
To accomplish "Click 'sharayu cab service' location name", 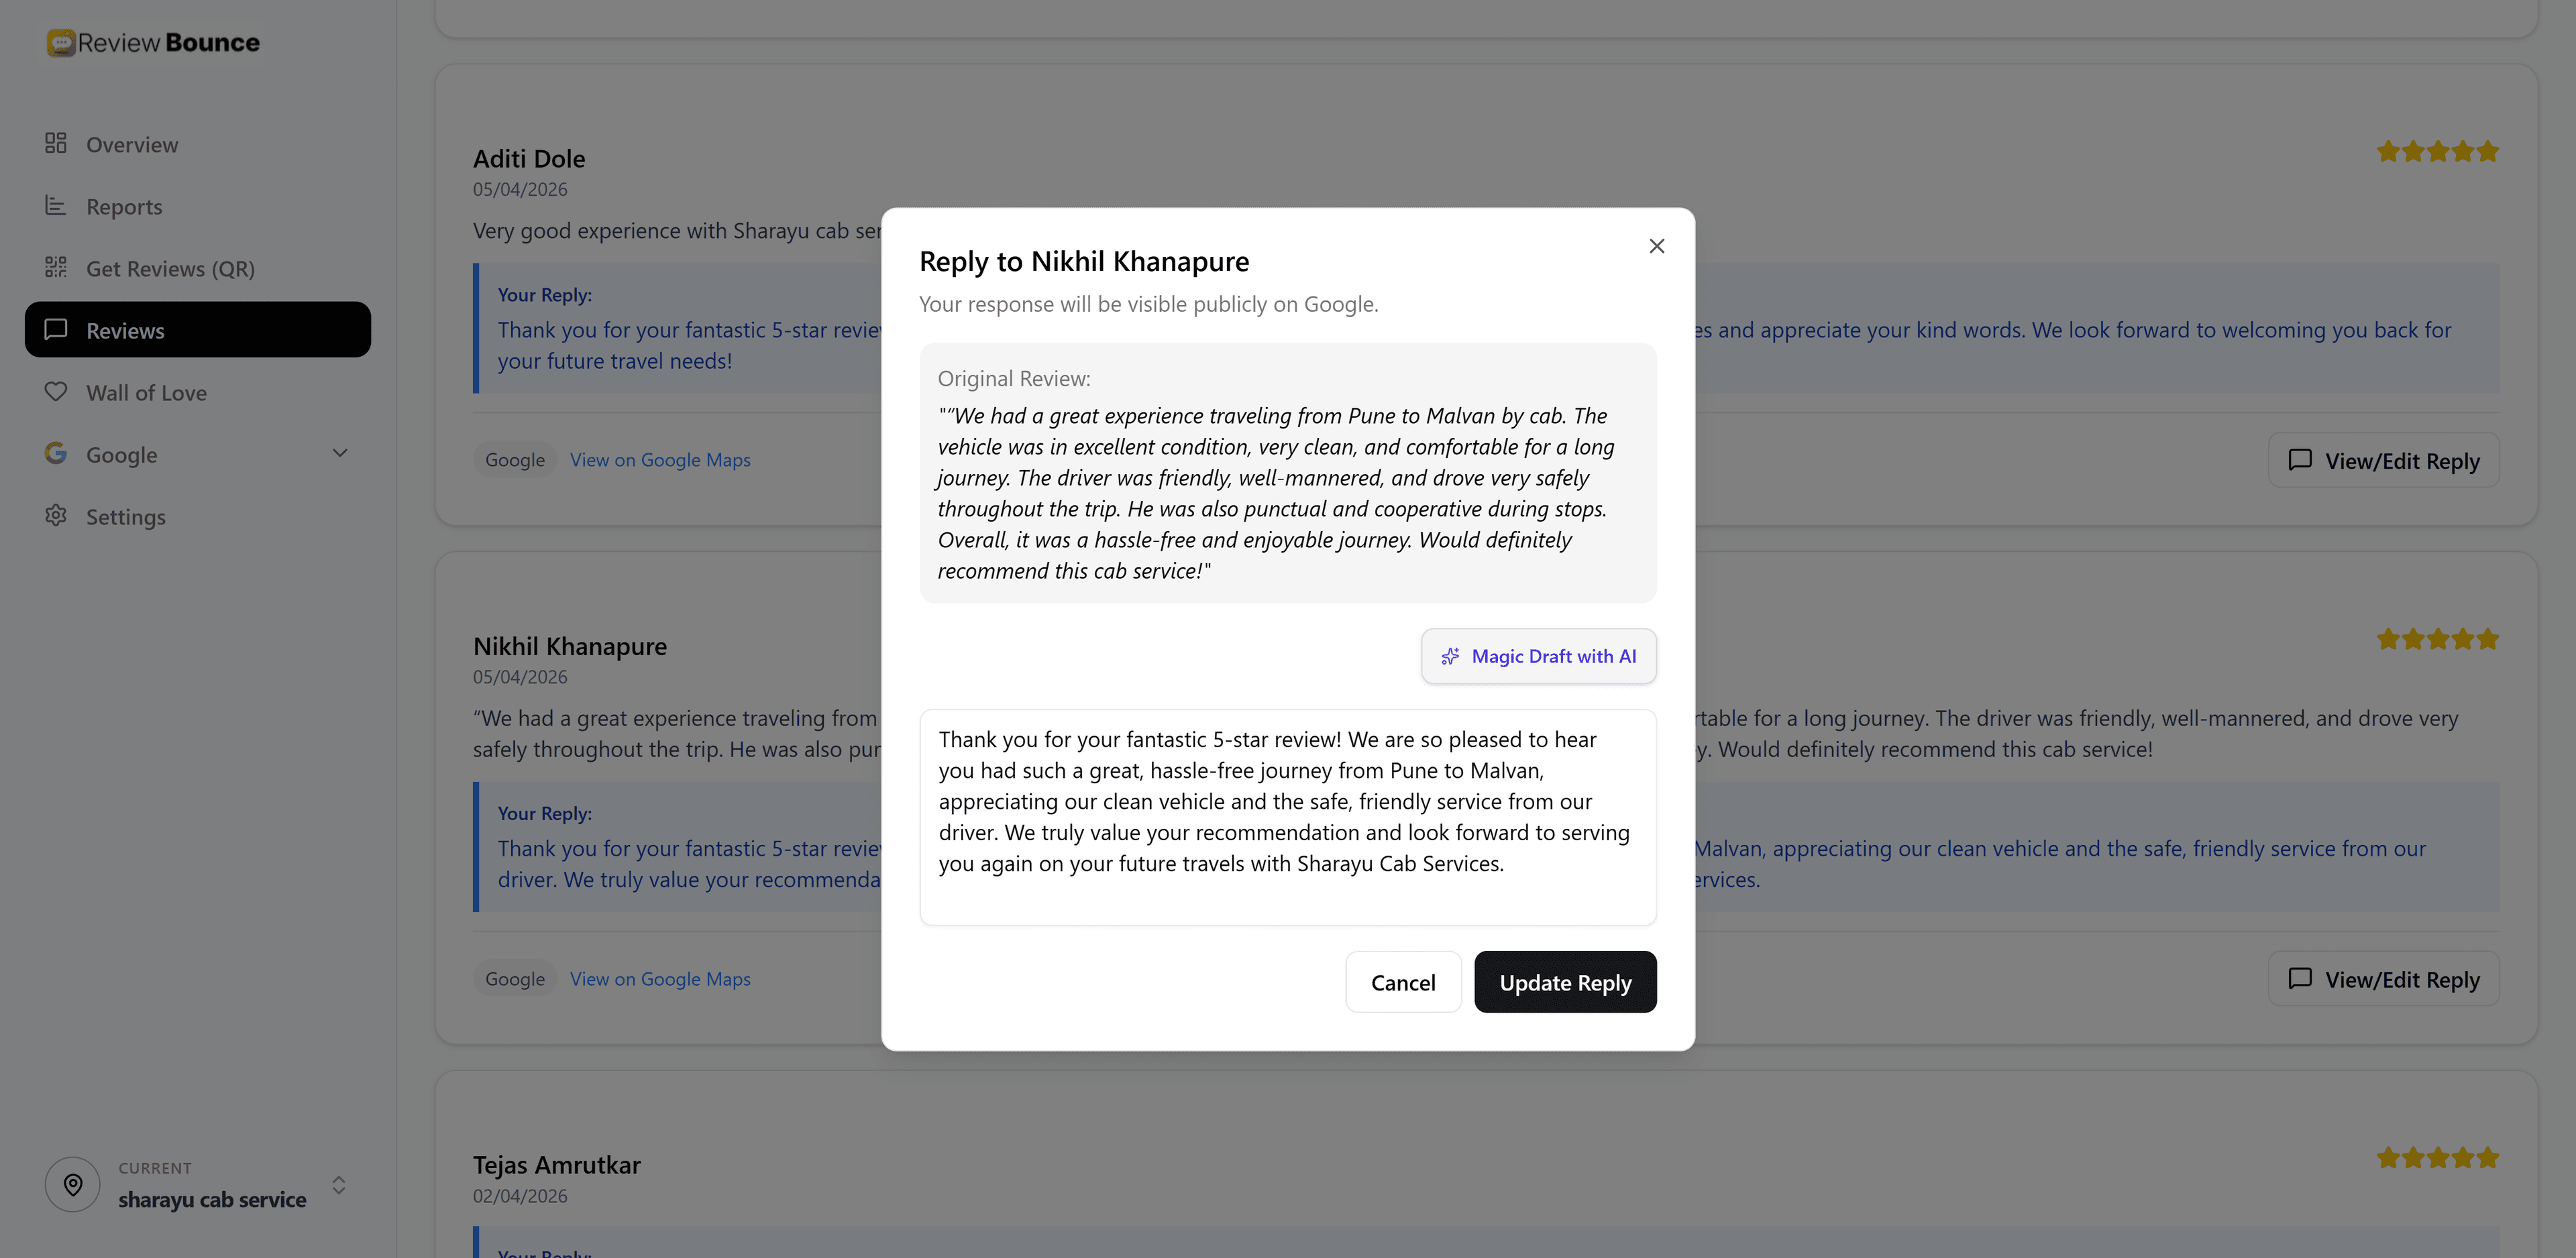I will (x=212, y=1199).
